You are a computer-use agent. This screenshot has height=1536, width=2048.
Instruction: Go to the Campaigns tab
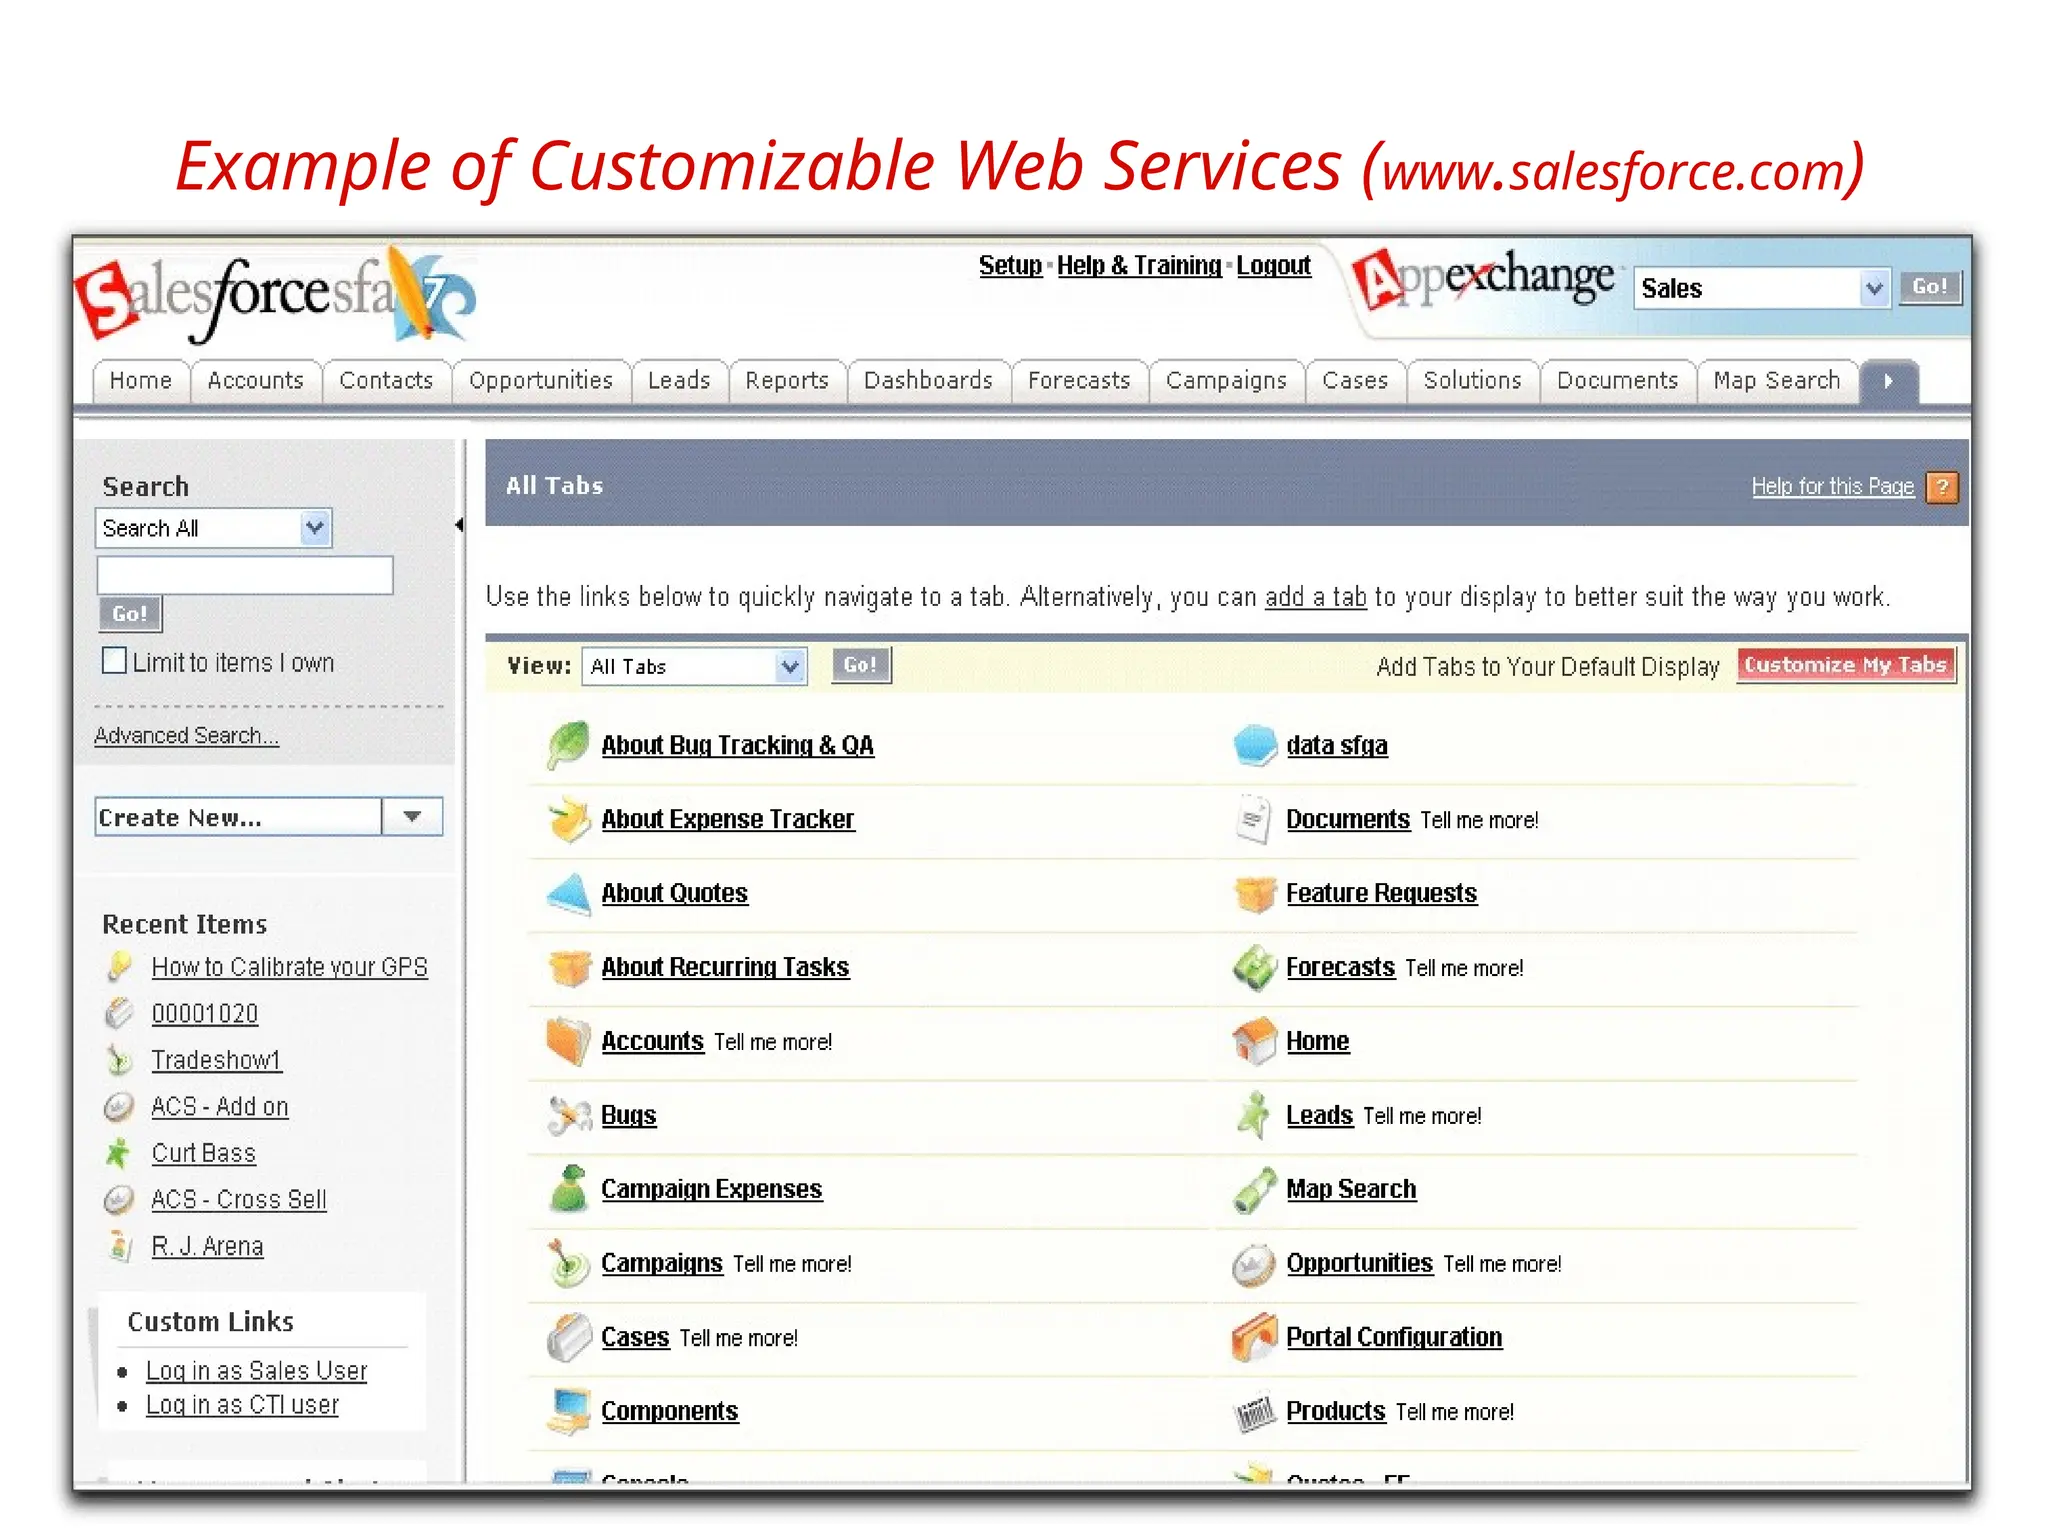(x=1227, y=381)
